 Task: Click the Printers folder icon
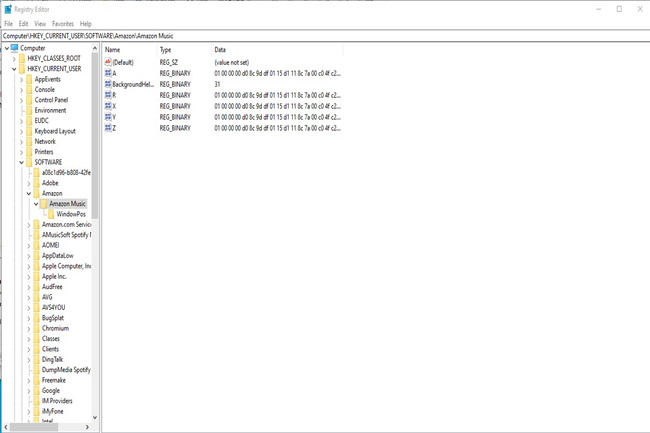29,152
